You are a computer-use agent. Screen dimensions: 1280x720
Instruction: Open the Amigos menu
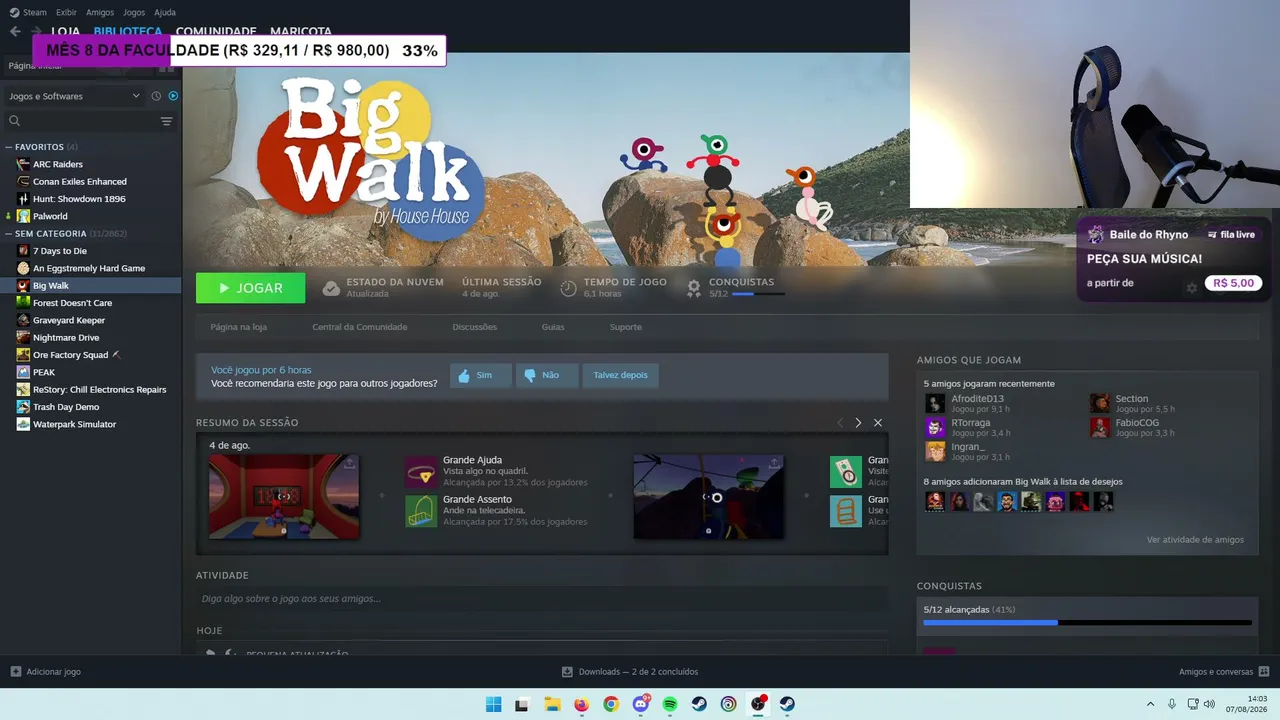click(x=100, y=12)
